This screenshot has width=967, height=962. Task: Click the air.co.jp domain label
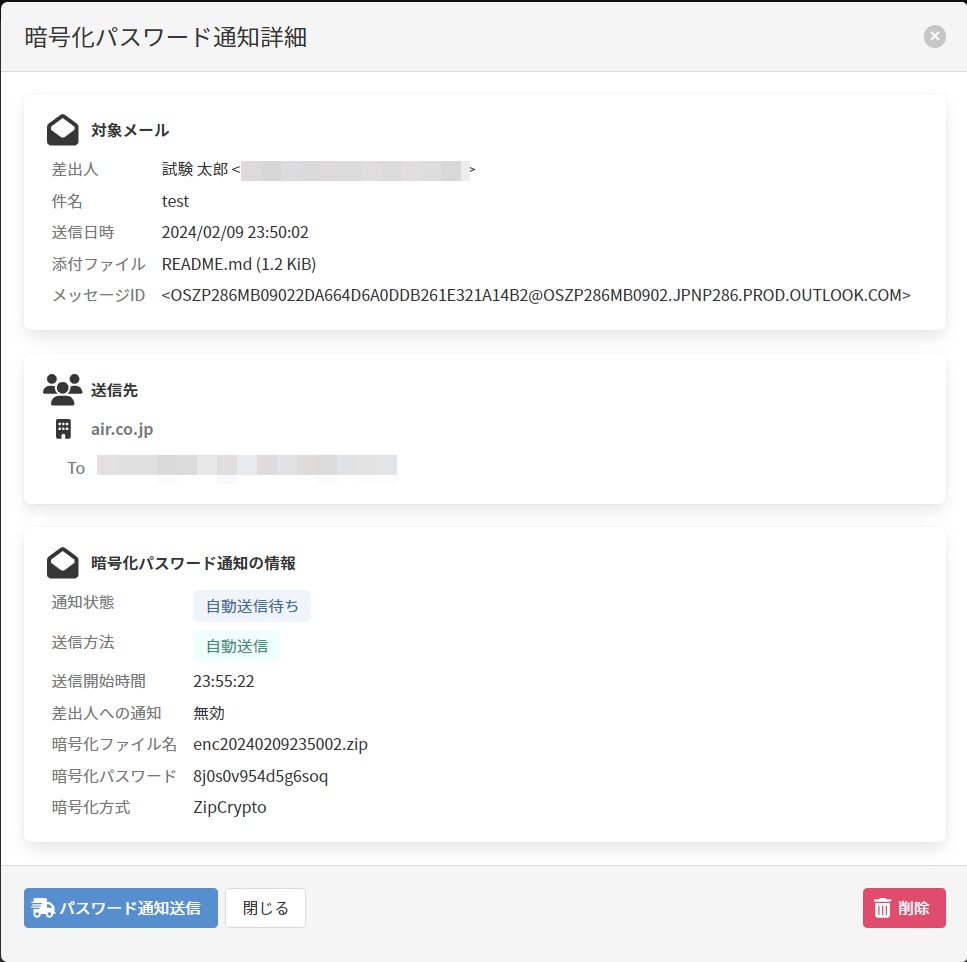coord(122,429)
